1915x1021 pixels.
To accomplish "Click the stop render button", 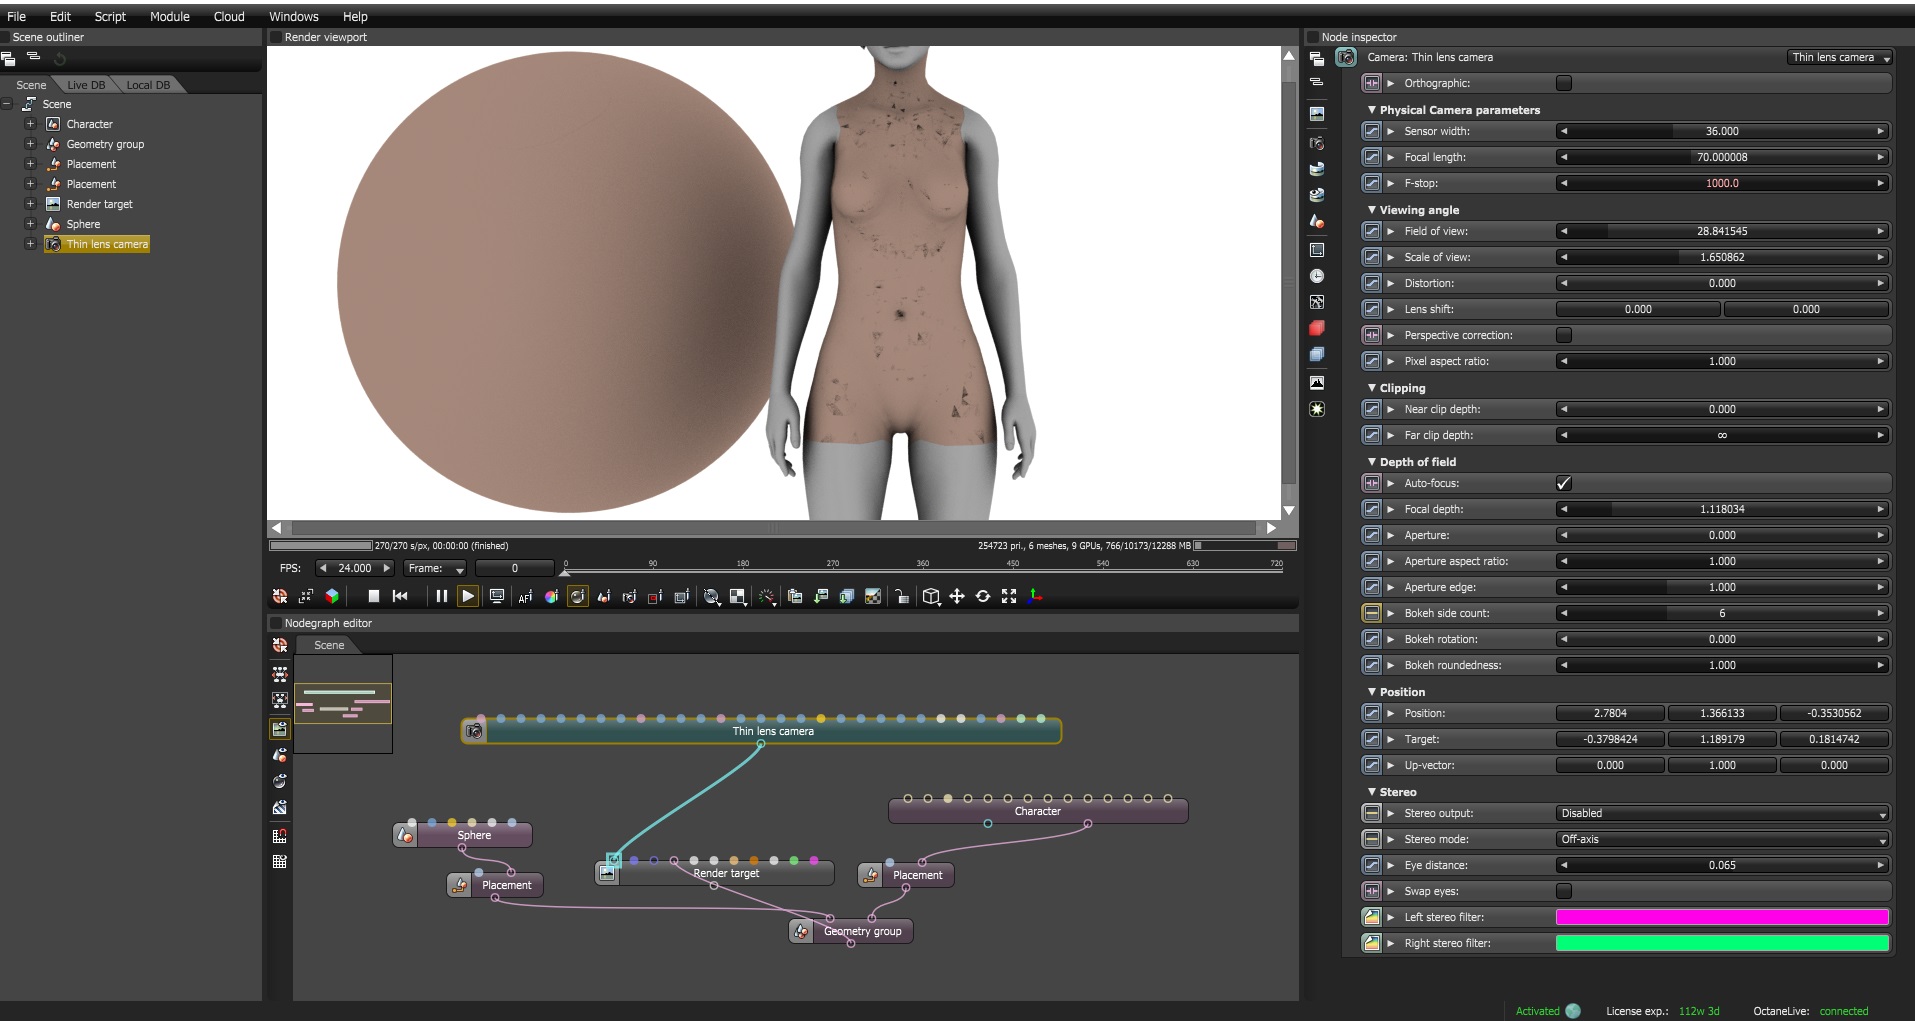I will (373, 596).
